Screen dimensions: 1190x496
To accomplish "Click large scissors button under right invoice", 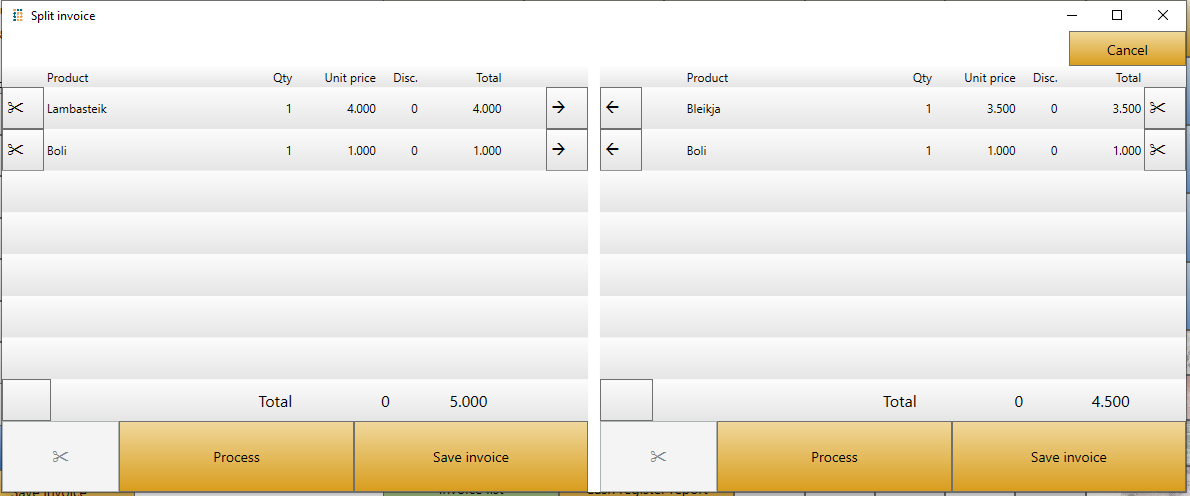I will tap(658, 457).
